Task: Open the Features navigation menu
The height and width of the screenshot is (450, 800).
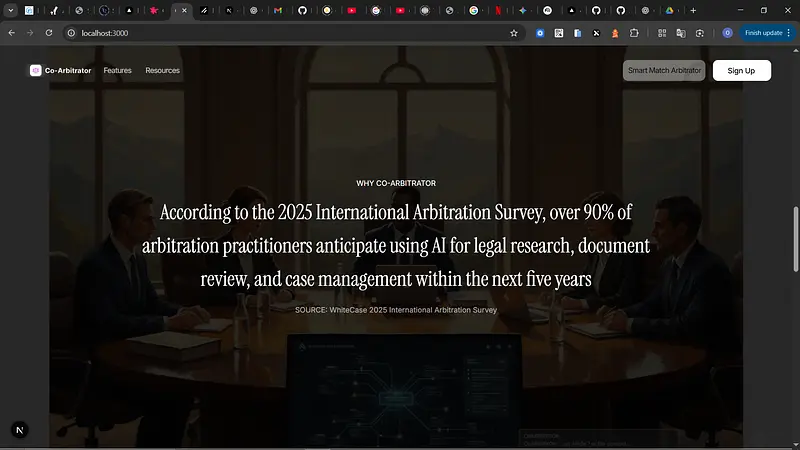Action: pyautogui.click(x=117, y=71)
